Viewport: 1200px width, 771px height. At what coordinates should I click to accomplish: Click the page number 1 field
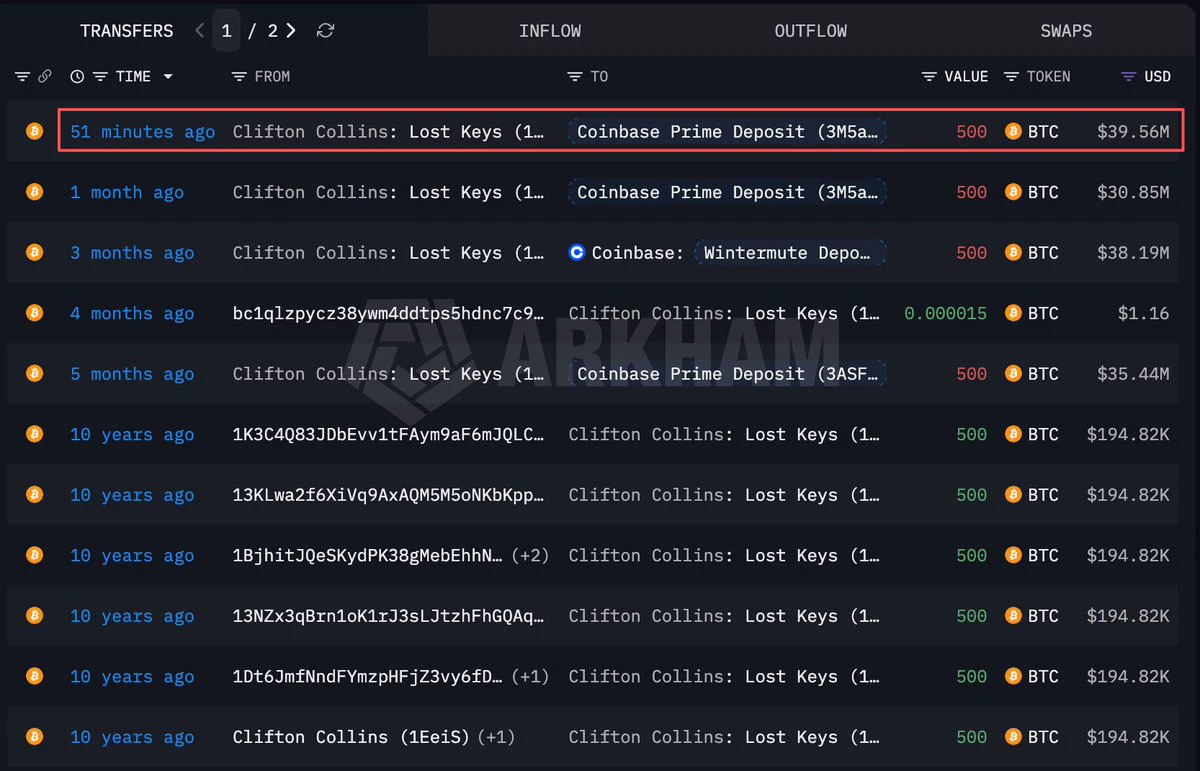[227, 31]
